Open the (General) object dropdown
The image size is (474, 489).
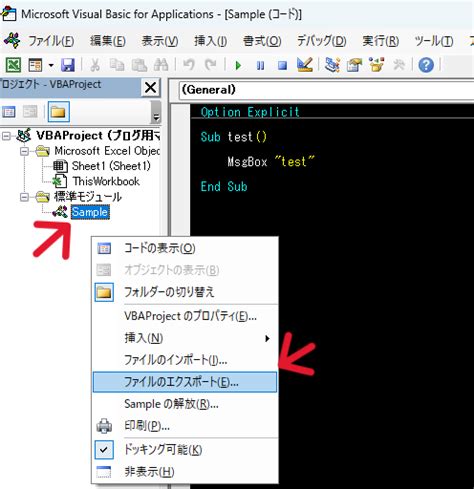tap(326, 90)
